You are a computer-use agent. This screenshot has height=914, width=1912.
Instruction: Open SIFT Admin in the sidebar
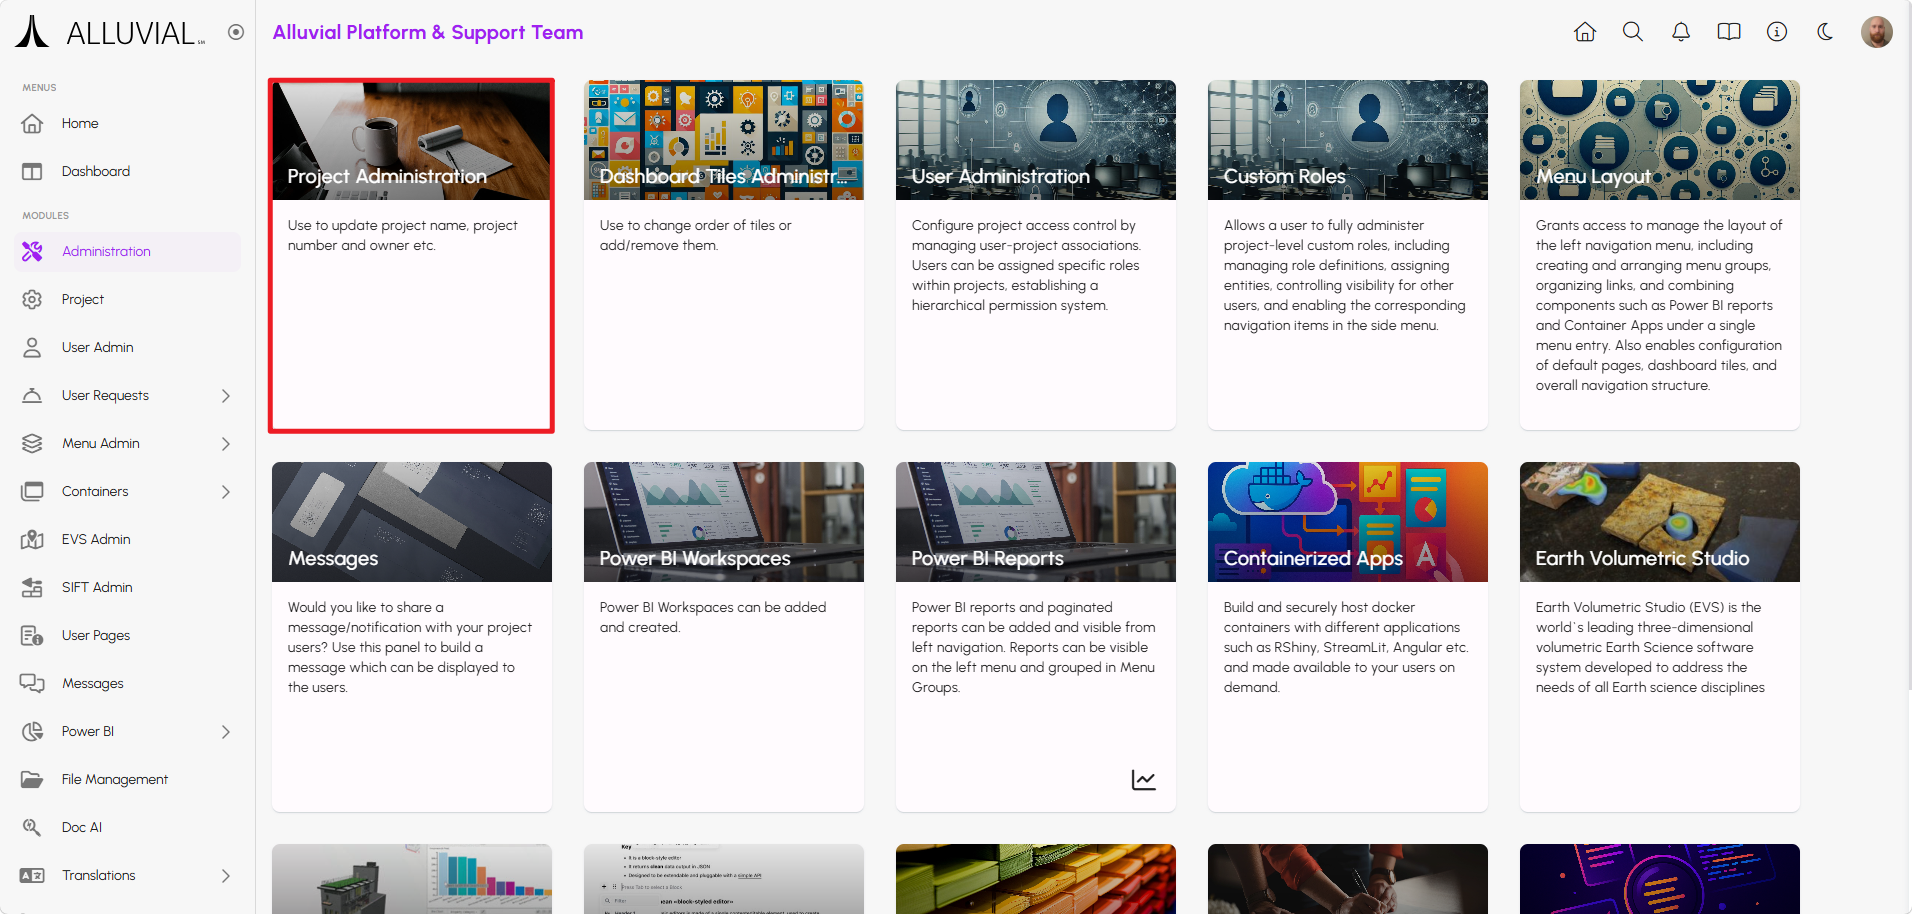(x=128, y=587)
